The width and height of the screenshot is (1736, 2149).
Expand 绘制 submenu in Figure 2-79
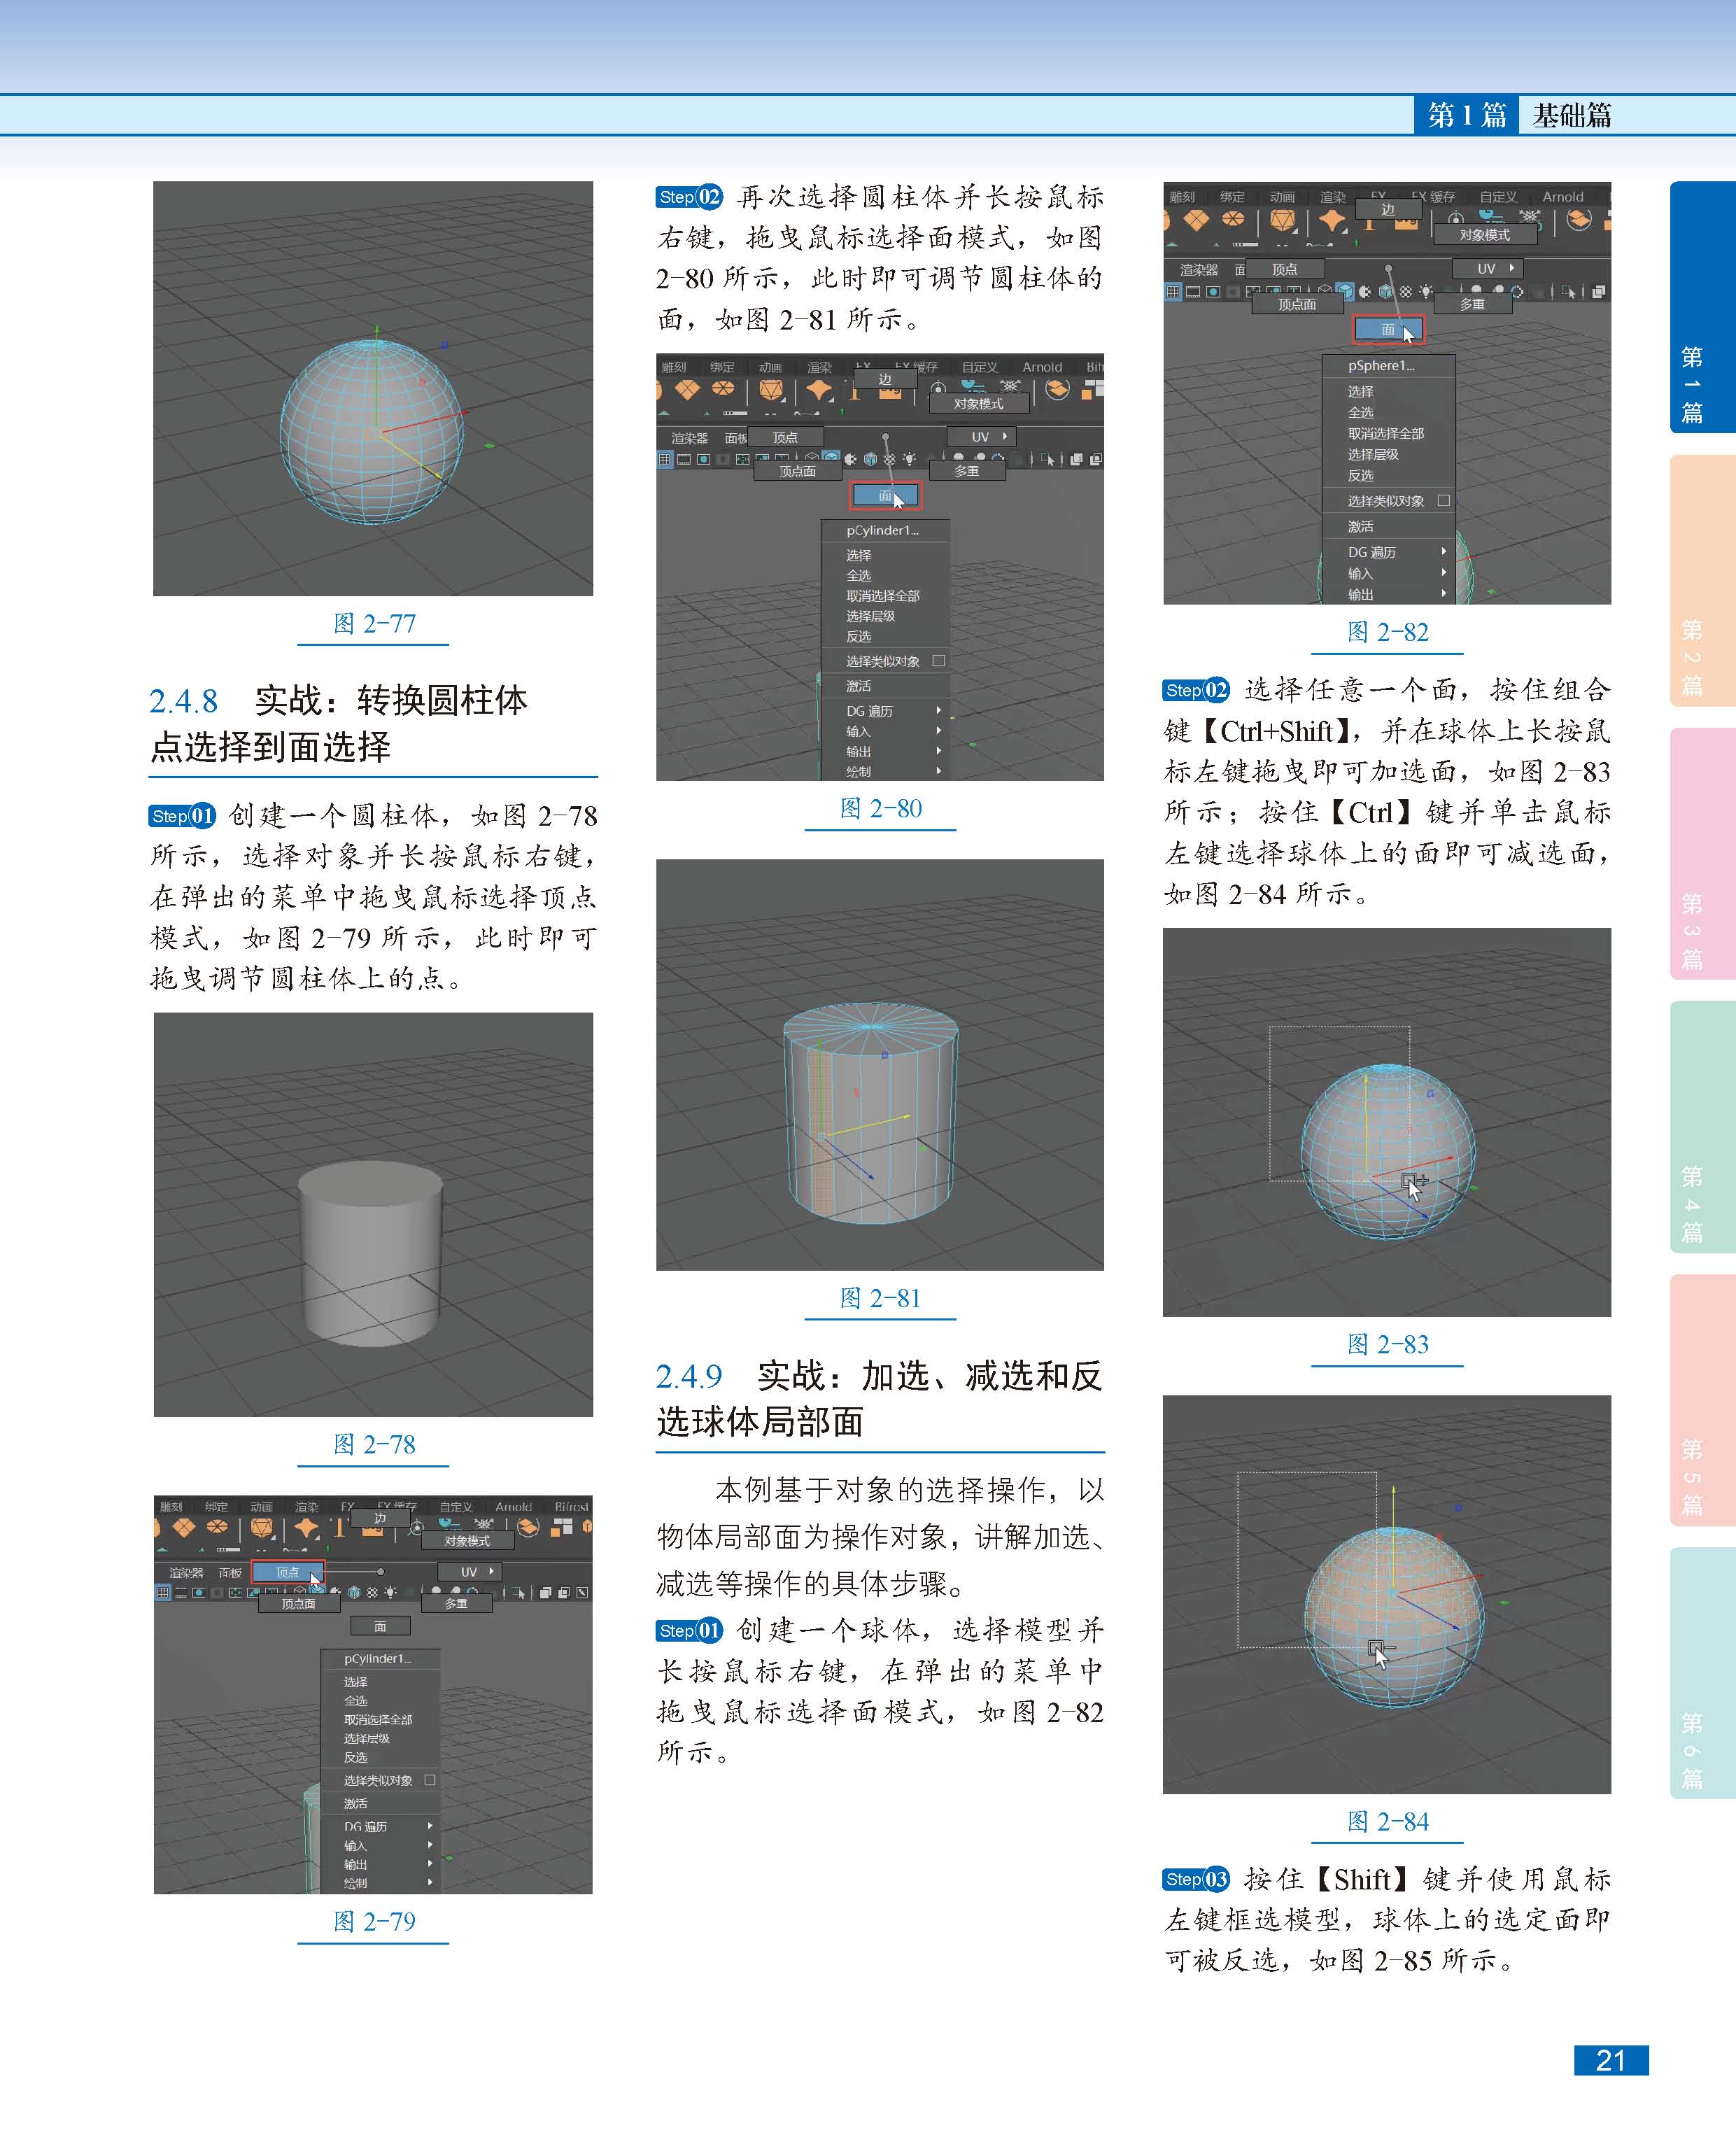381,1883
